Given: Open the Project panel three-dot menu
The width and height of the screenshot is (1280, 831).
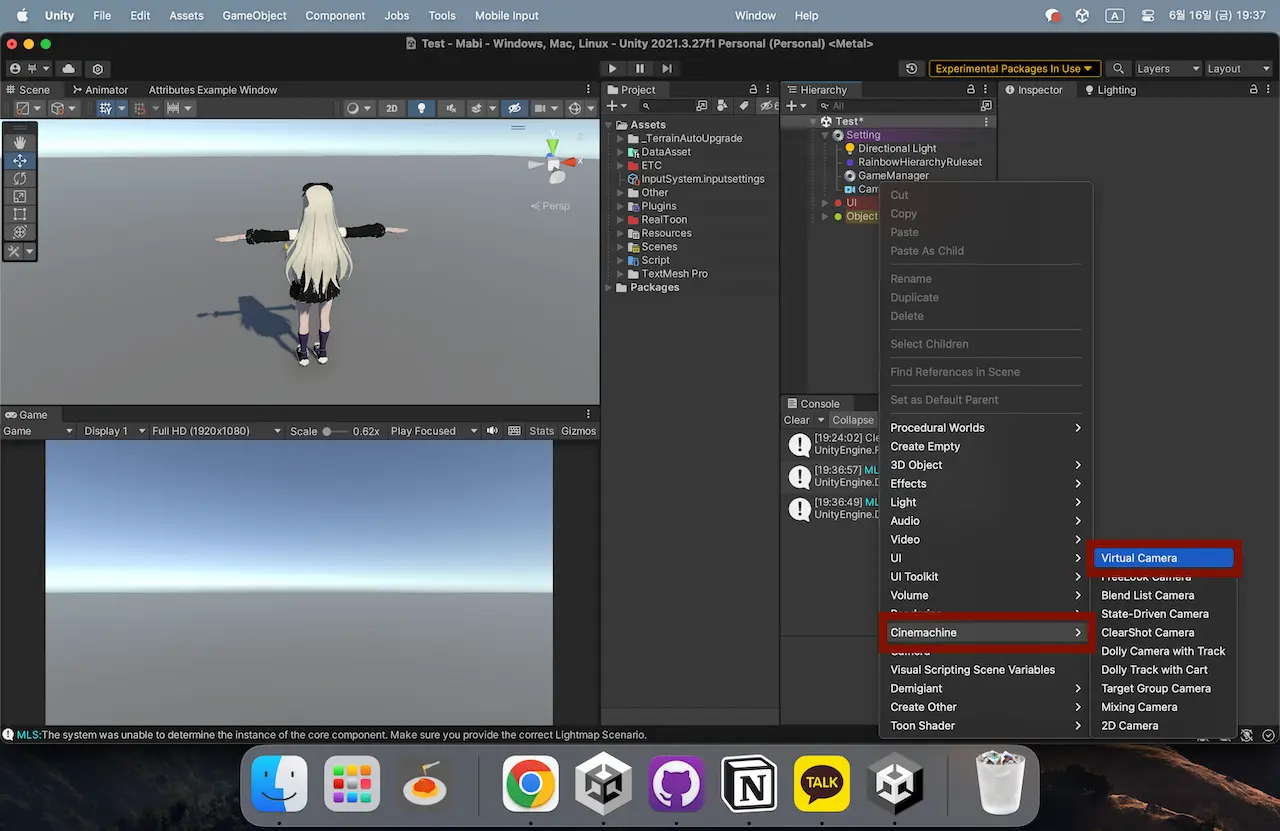Looking at the screenshot, I should pyautogui.click(x=767, y=90).
